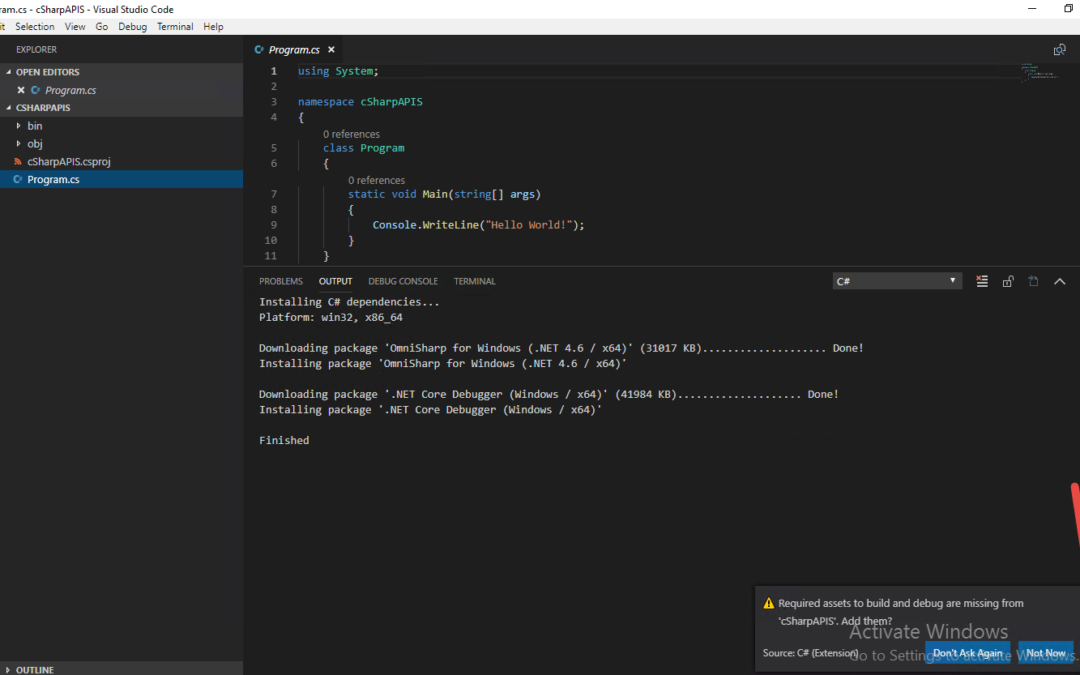Click the C# icon beside selected Program.cs
Screen dimensions: 1080x675
pos(18,179)
